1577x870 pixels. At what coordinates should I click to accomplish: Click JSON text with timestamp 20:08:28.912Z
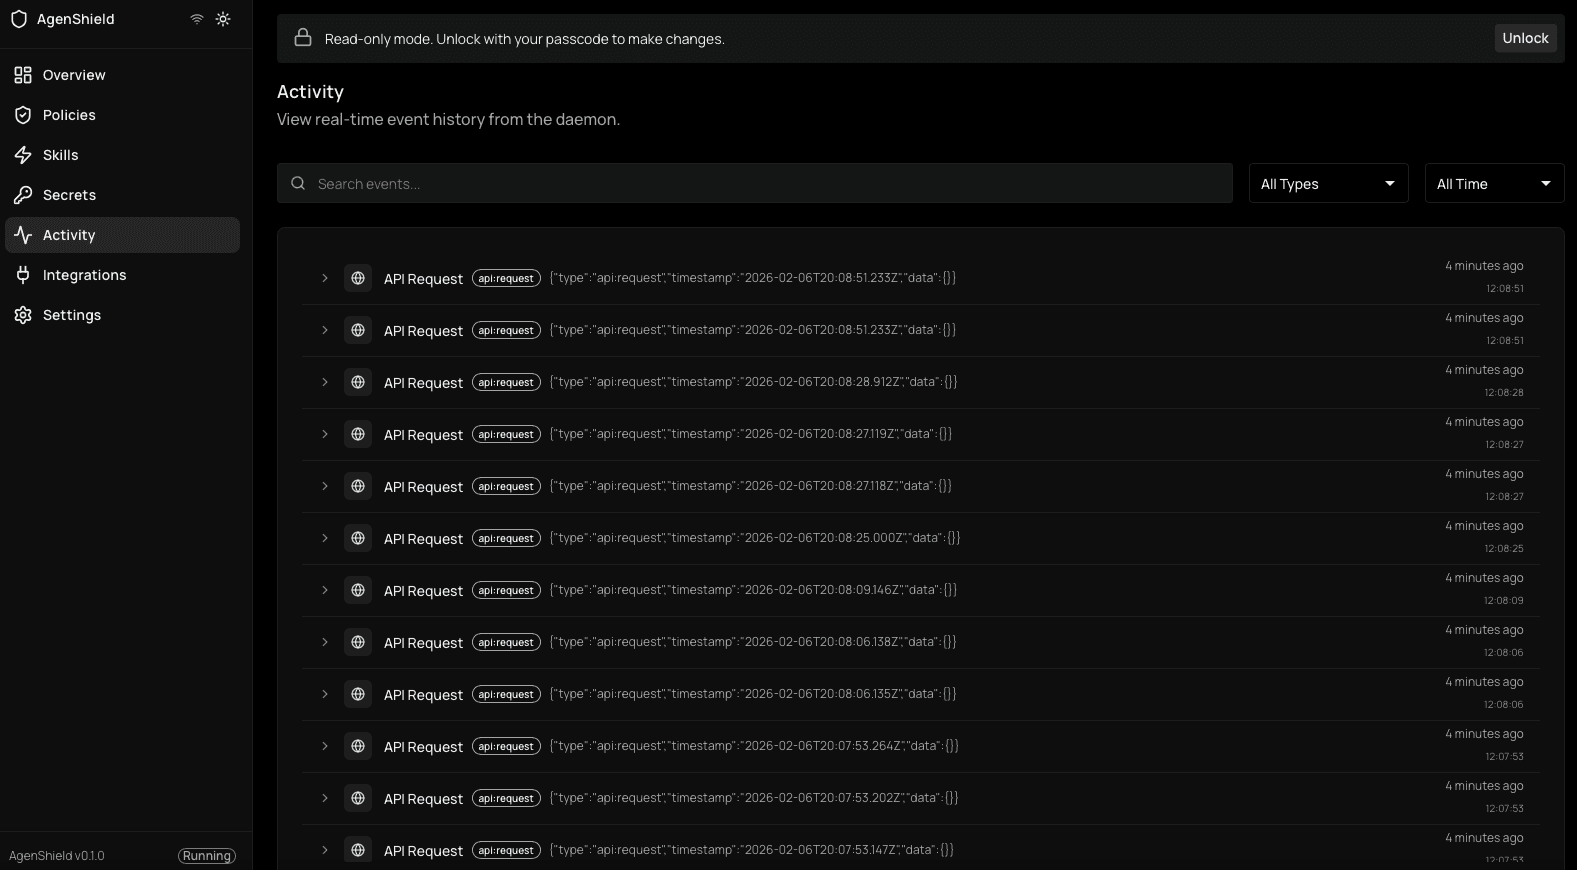point(754,382)
